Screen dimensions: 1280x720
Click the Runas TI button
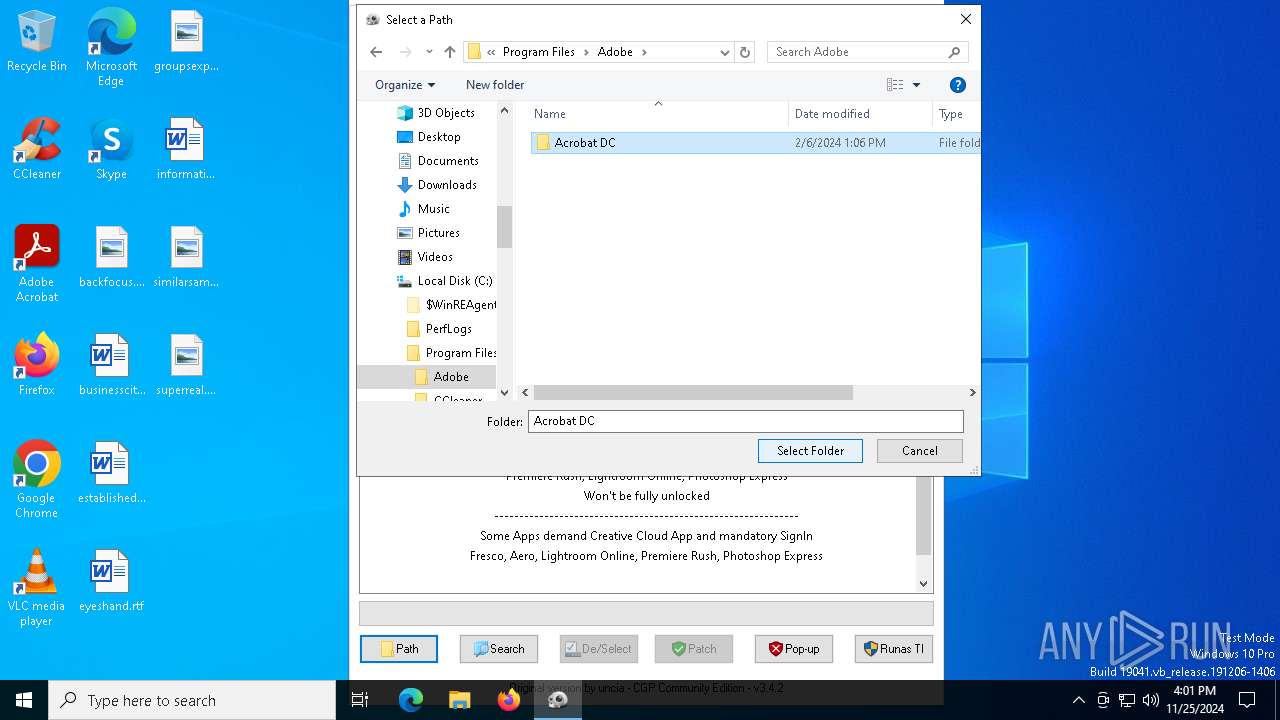(894, 649)
